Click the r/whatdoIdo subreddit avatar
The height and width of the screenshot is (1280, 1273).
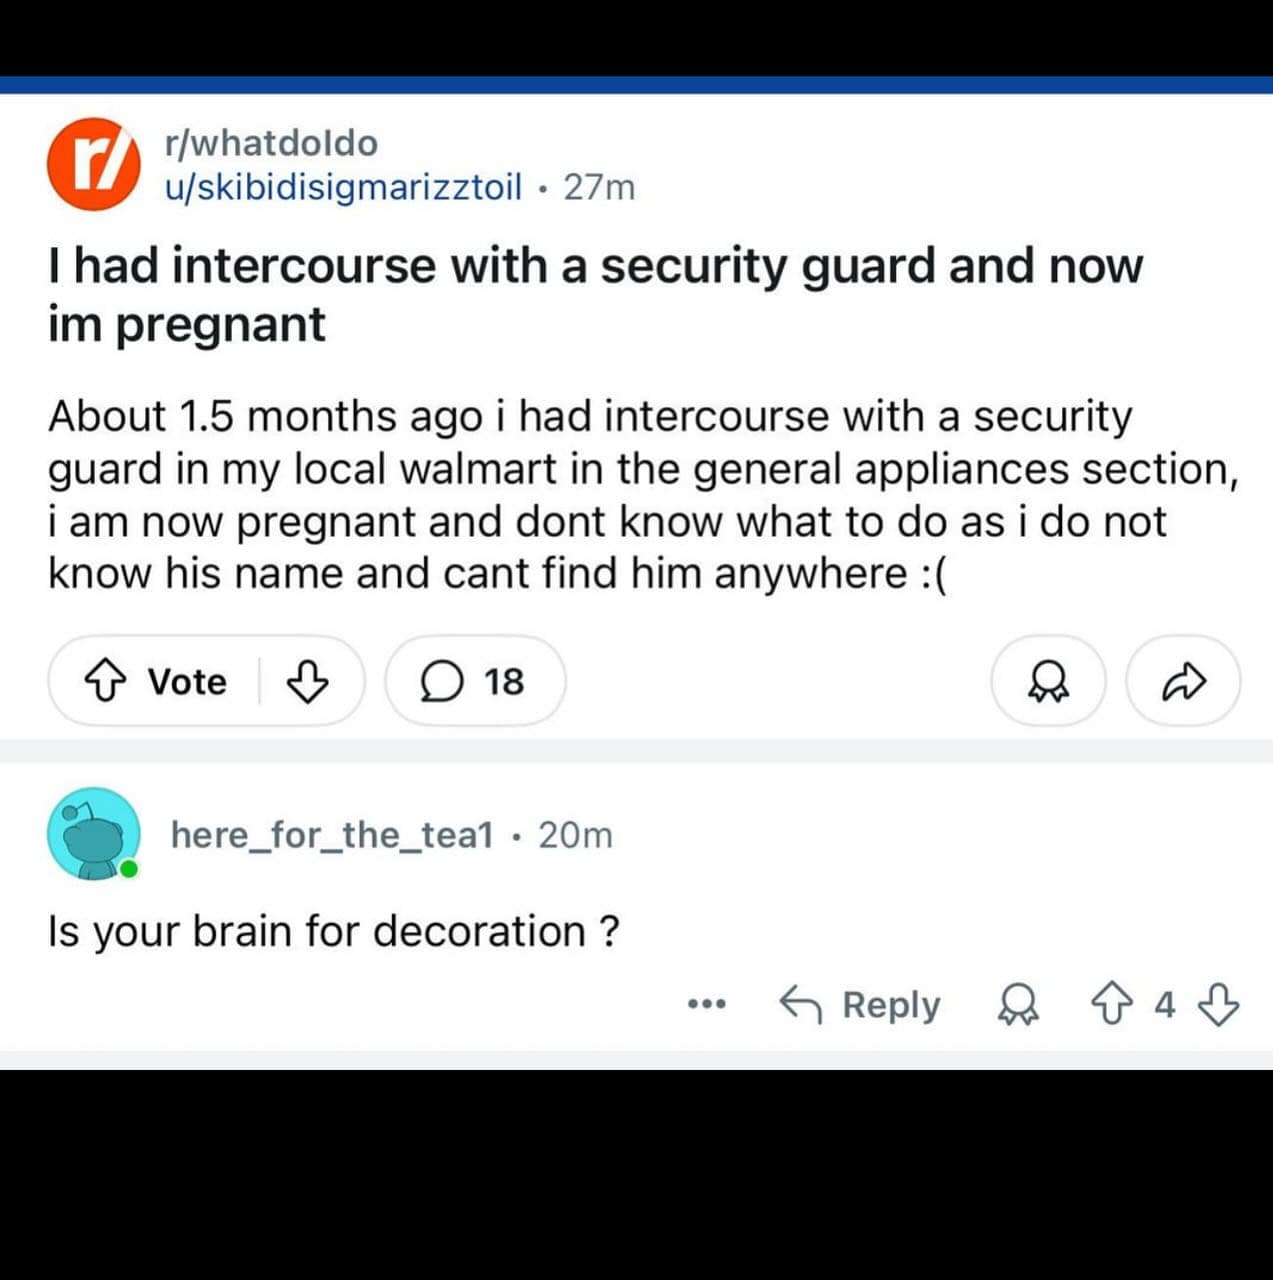93,164
